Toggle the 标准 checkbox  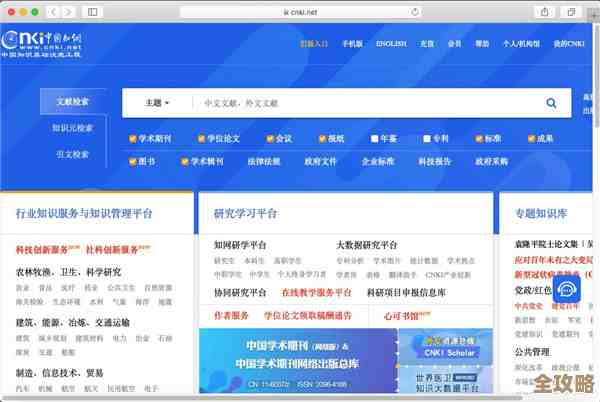point(479,139)
